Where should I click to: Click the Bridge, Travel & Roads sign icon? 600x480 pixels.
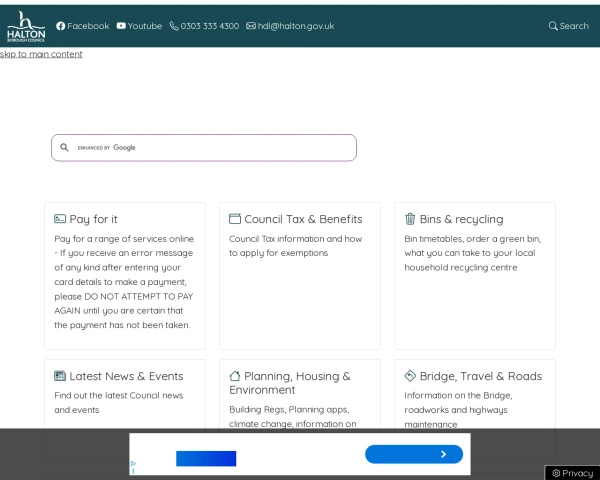(410, 376)
